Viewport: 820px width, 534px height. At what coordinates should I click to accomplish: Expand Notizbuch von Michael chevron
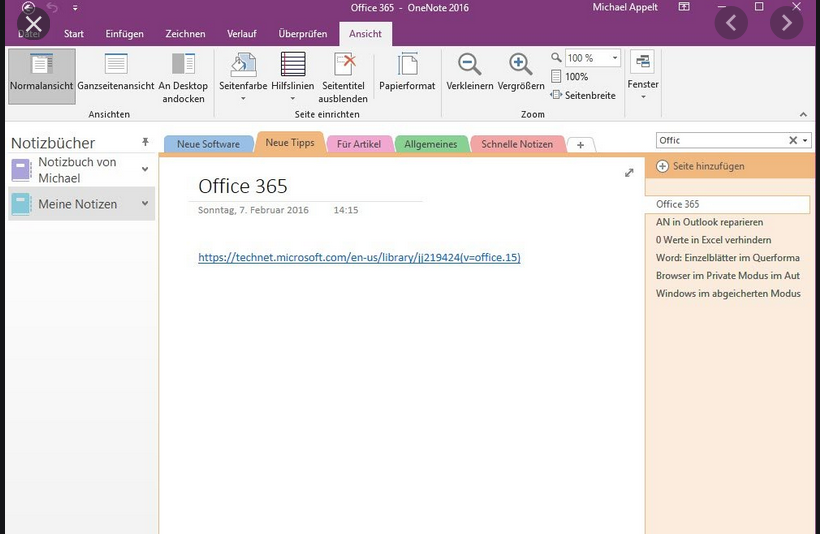[x=145, y=169]
